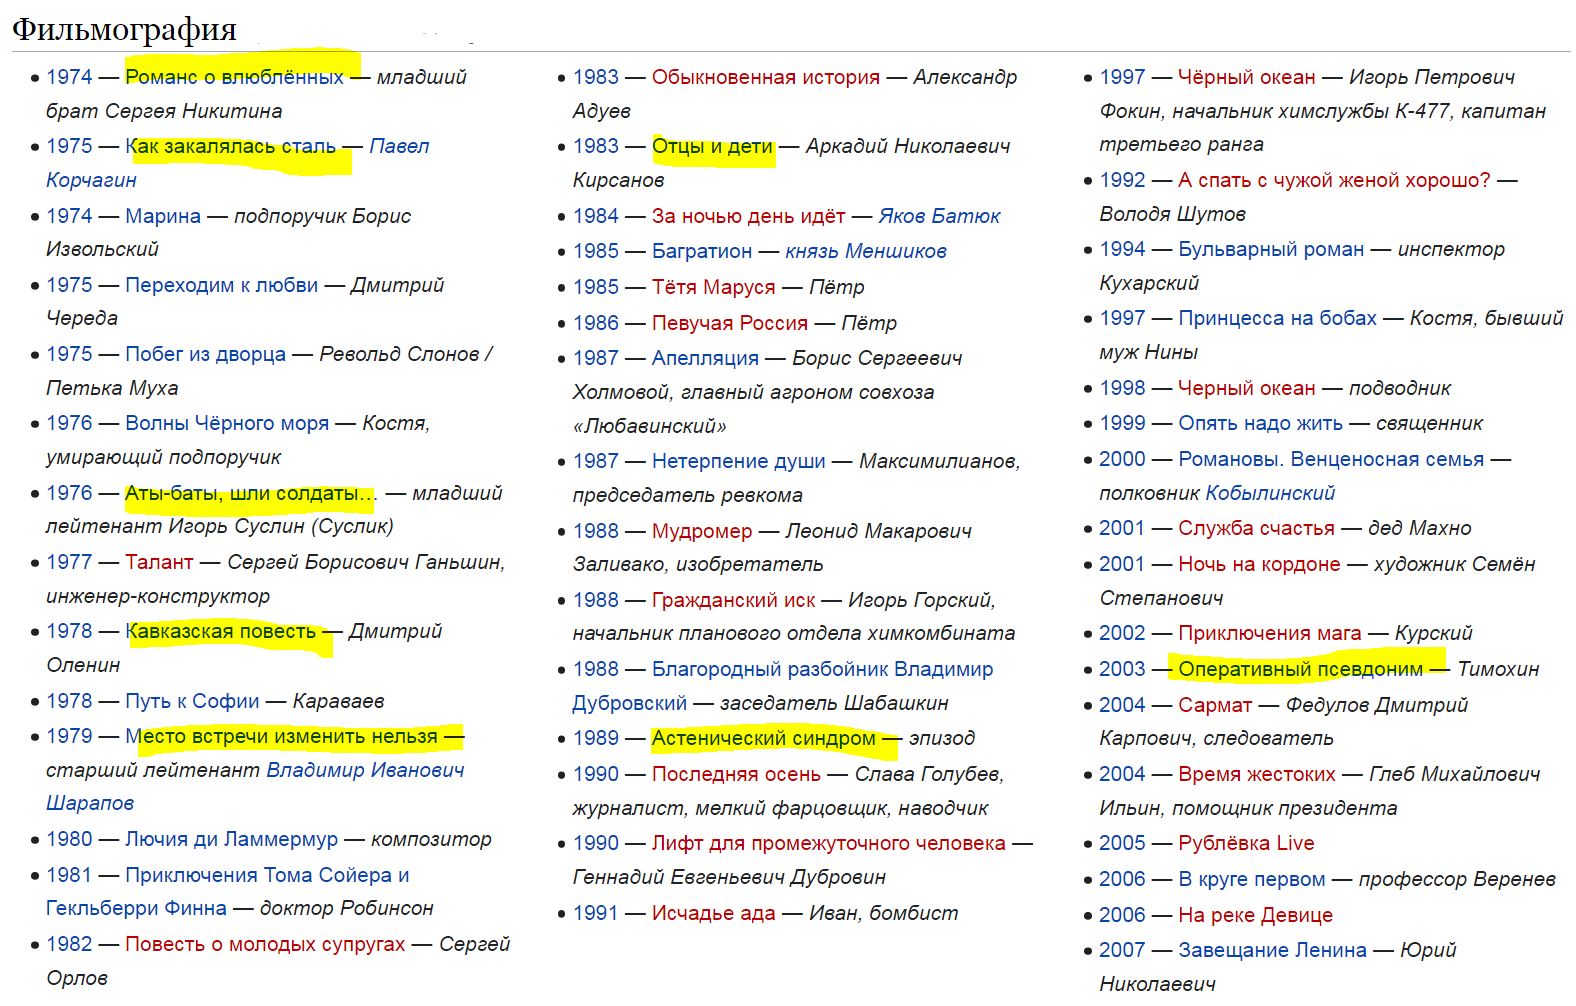The height and width of the screenshot is (1006, 1576).
Task: Click the Опять надо жить link
Action: [1260, 423]
